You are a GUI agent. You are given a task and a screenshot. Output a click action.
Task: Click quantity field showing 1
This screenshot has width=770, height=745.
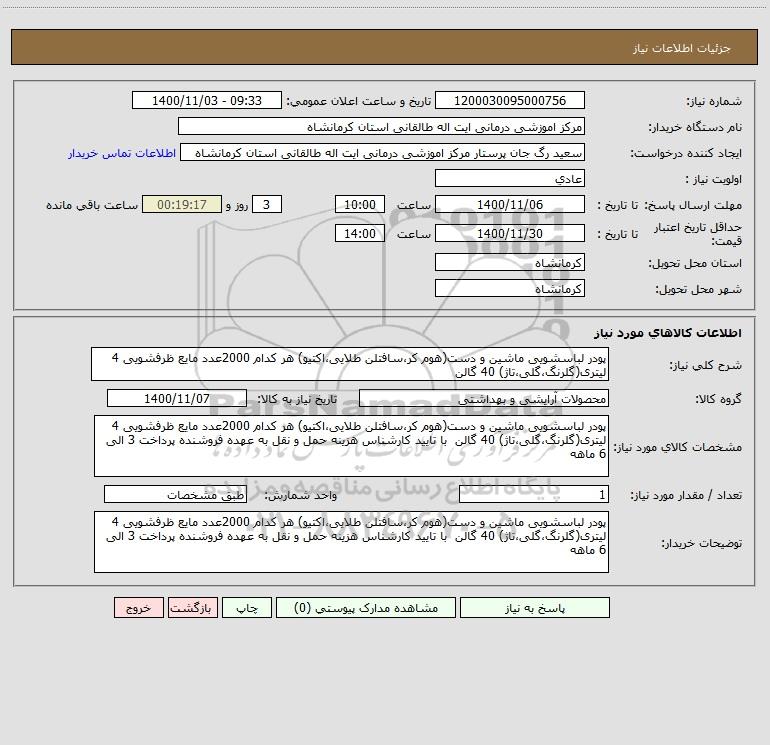(x=534, y=494)
